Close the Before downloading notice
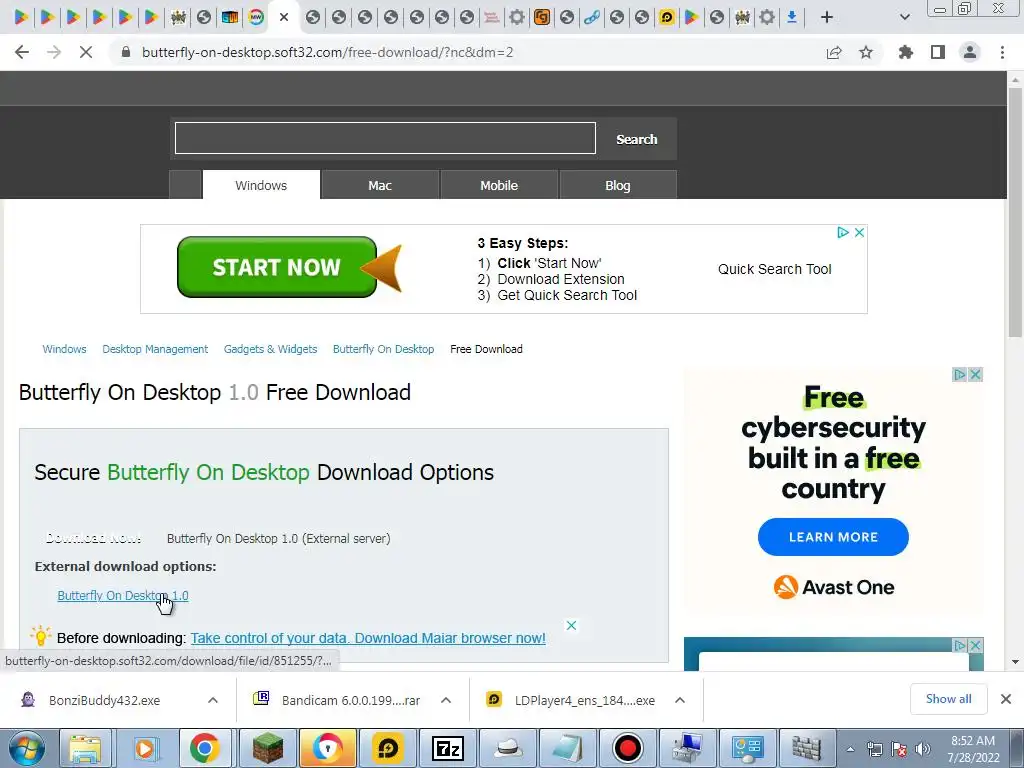Image resolution: width=1024 pixels, height=768 pixels. [571, 626]
